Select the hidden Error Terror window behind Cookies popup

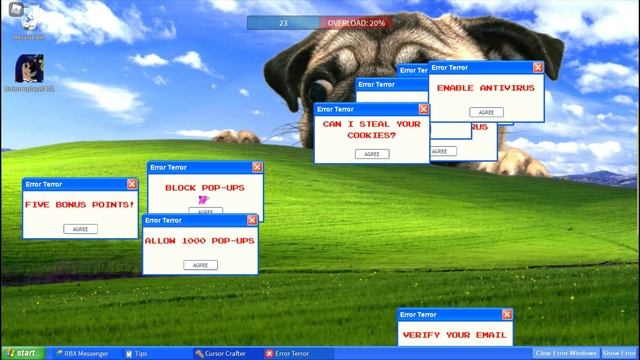click(x=391, y=84)
